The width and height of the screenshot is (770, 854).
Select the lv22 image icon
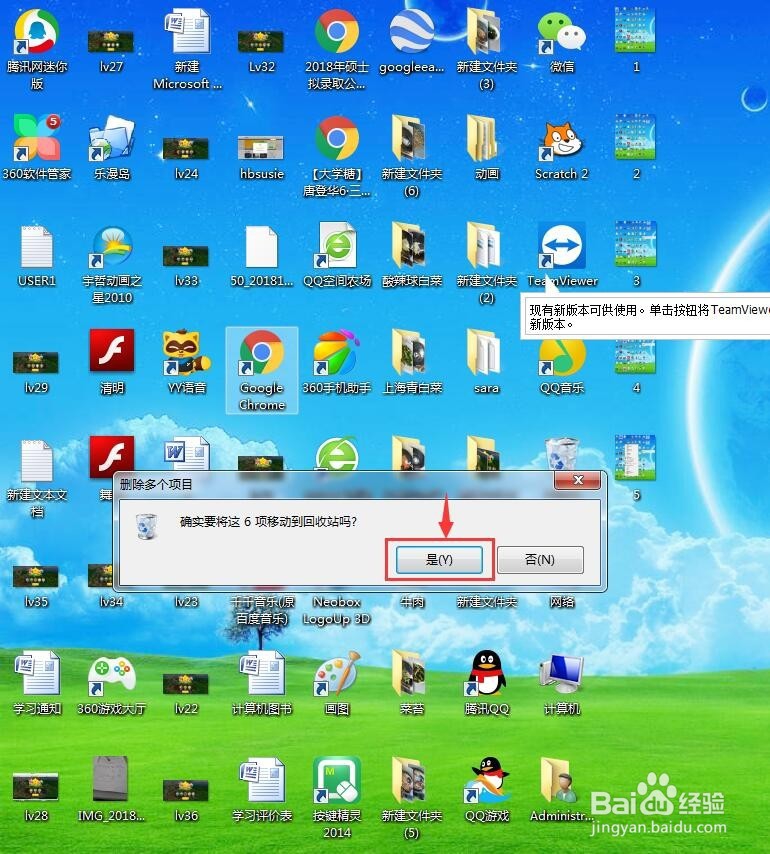[186, 684]
